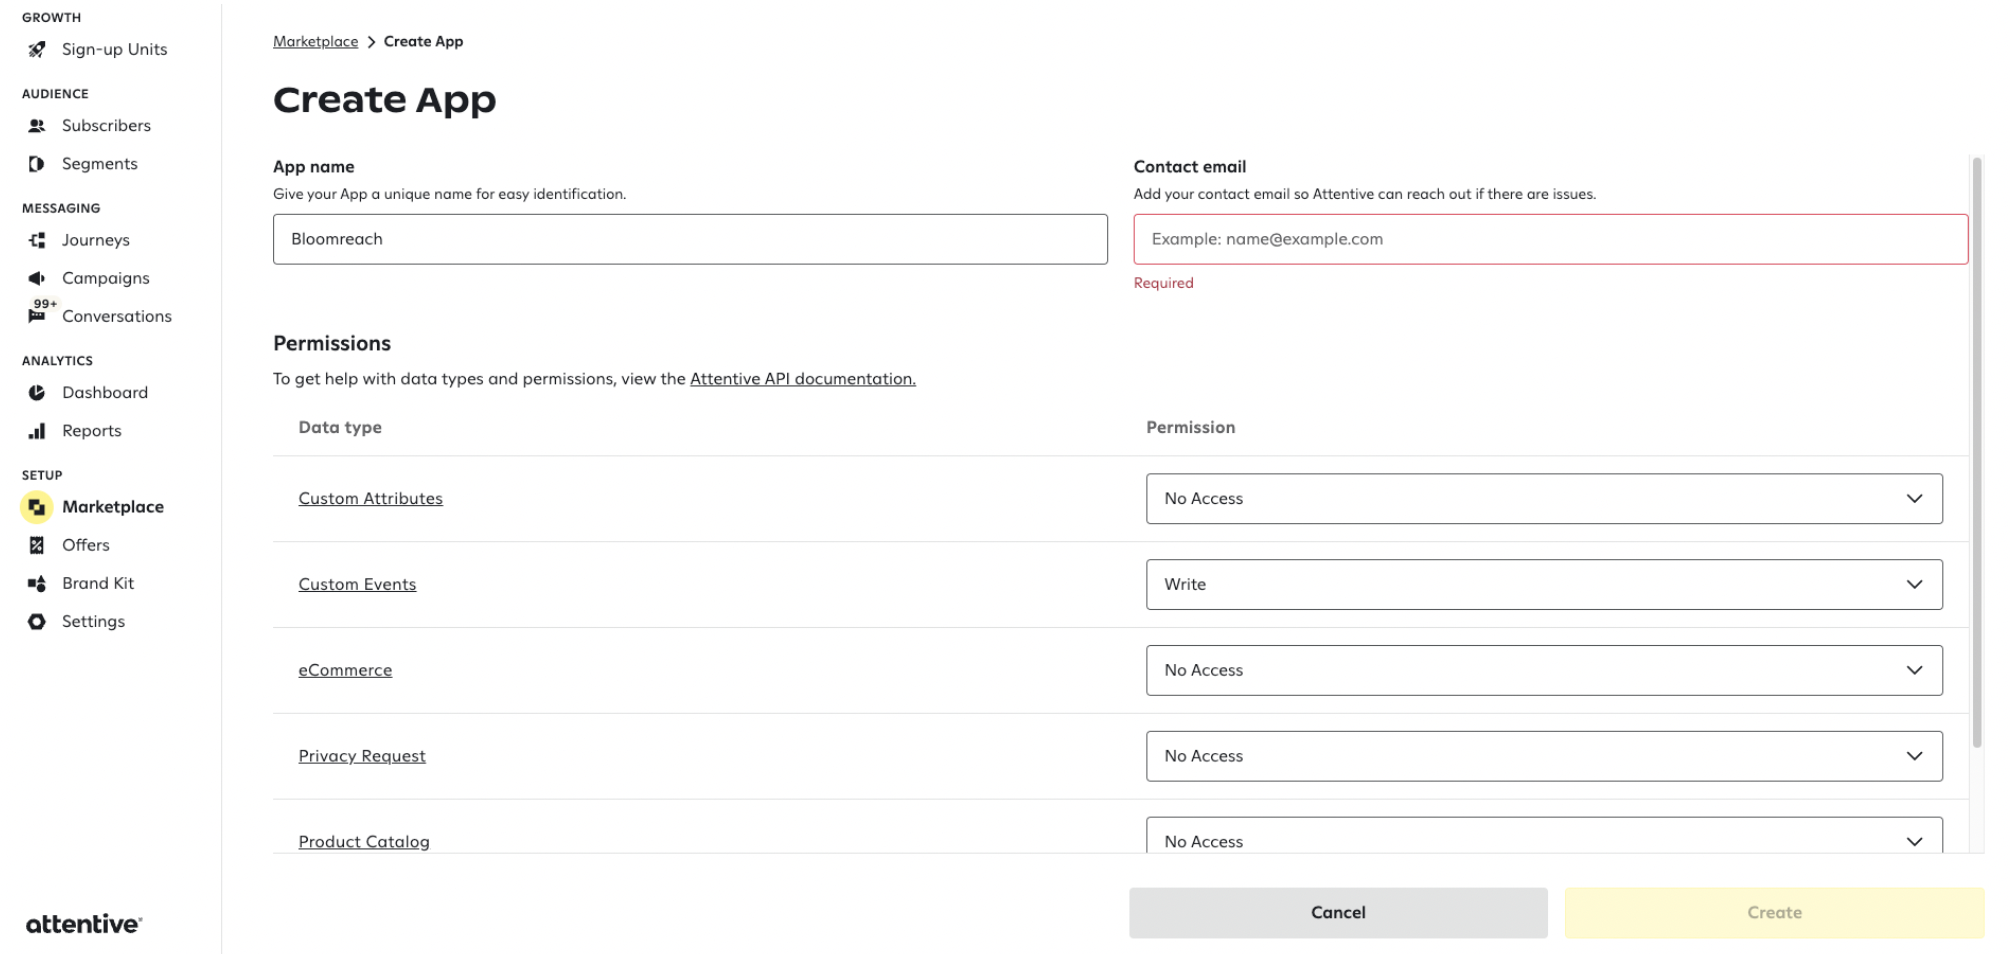Image resolution: width=2010 pixels, height=954 pixels.
Task: Click the 'Create App' breadcrumb text
Action: coord(423,41)
